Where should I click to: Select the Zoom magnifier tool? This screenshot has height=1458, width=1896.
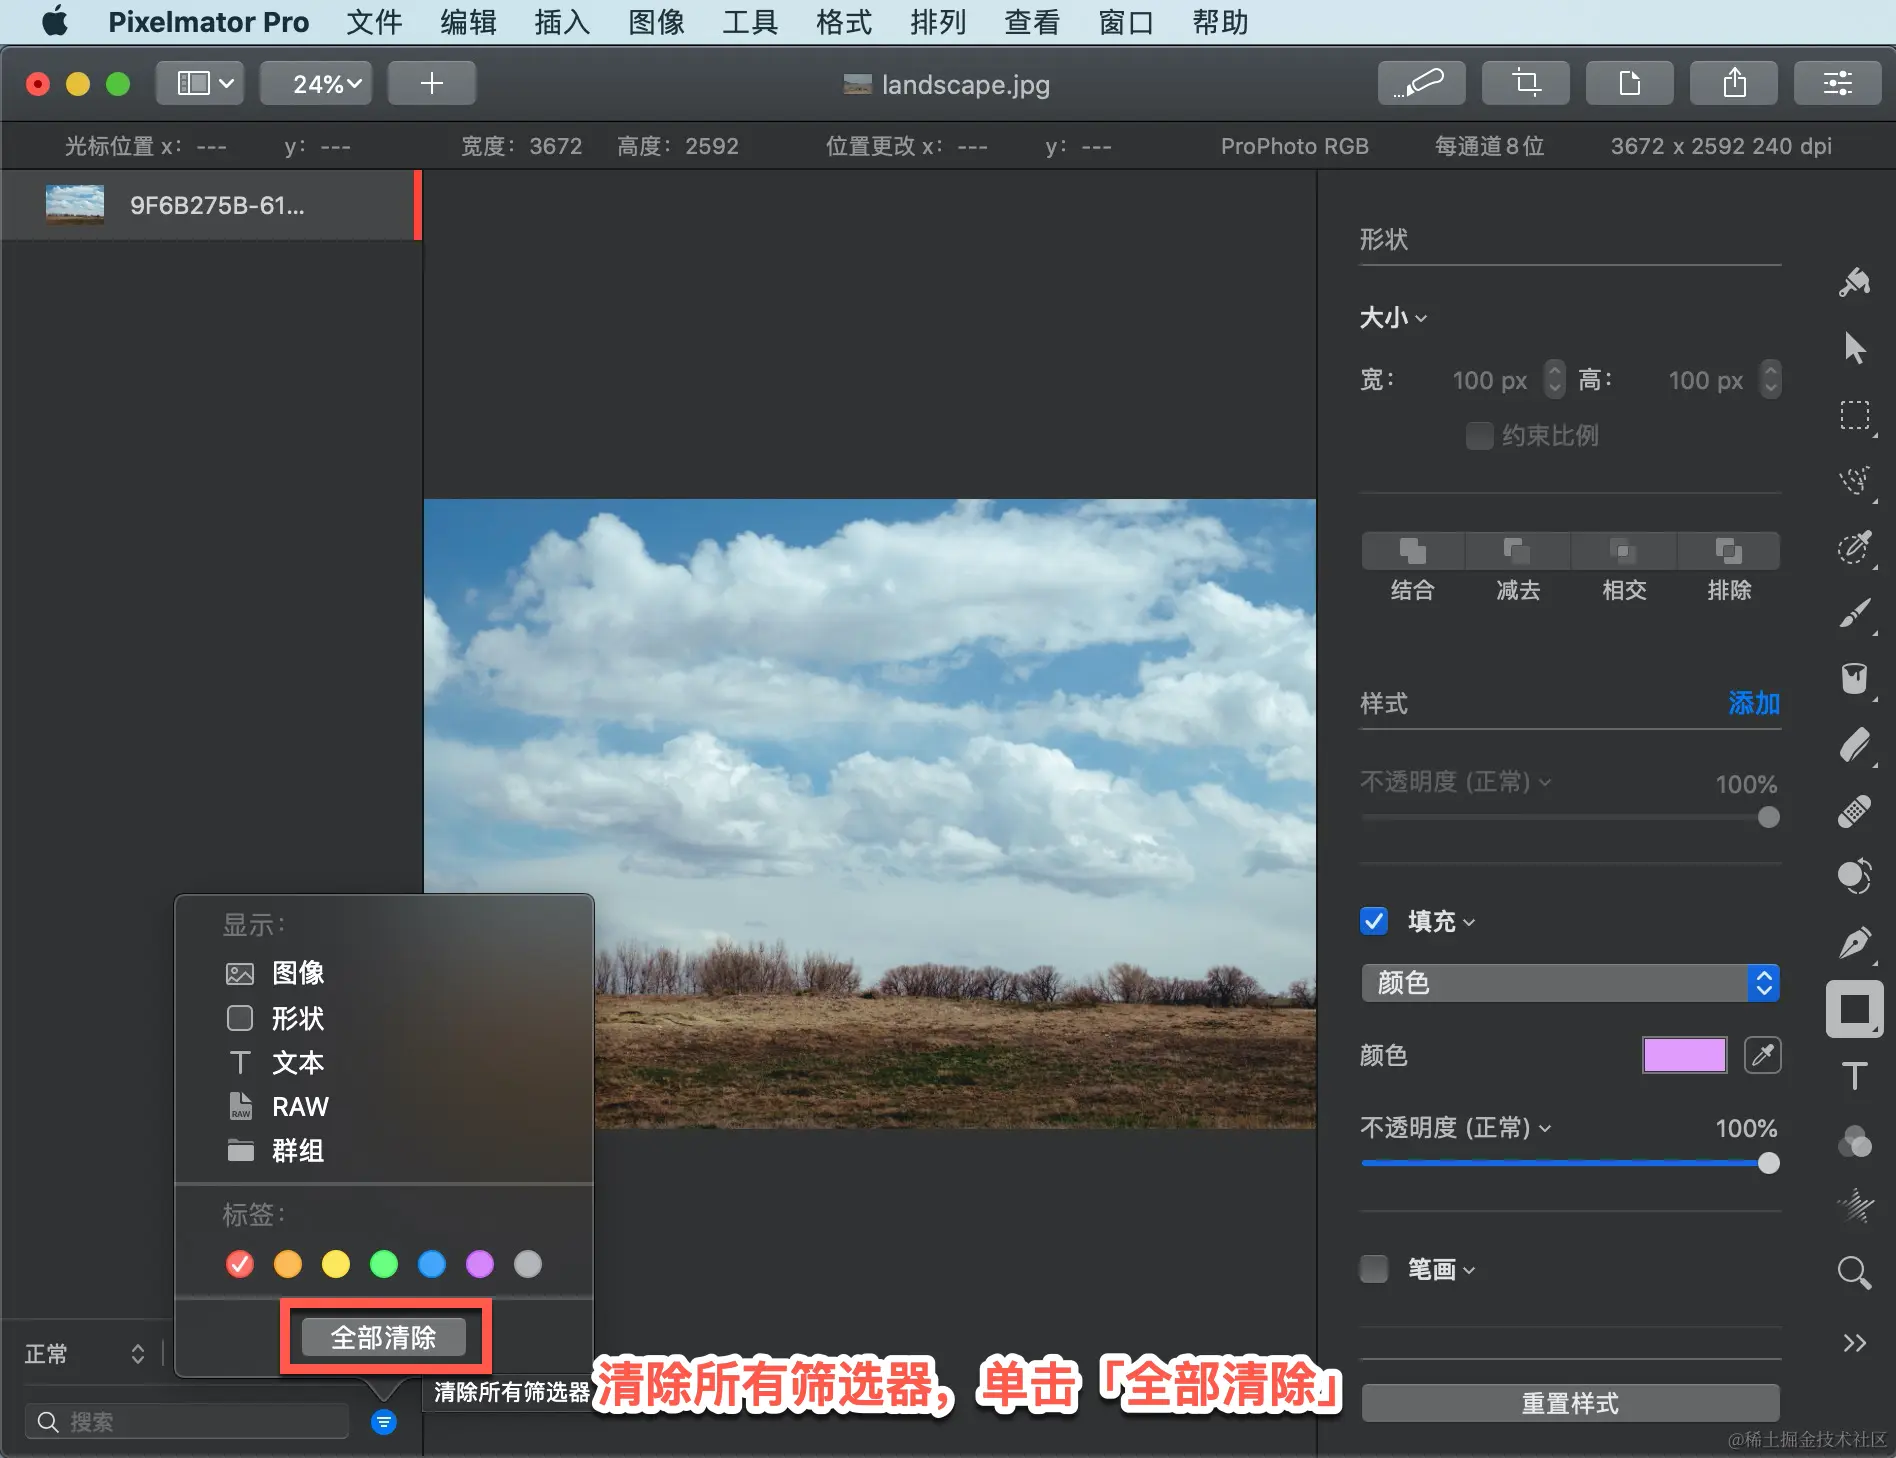1855,1273
